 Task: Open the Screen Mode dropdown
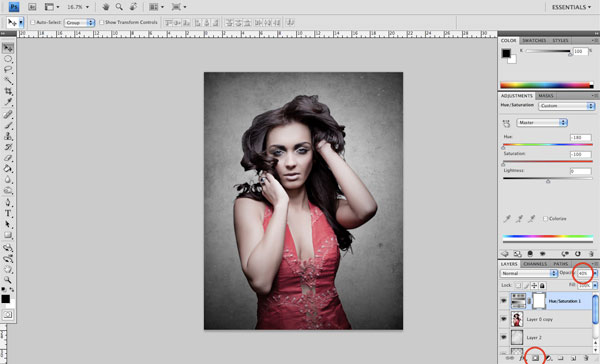pos(179,7)
